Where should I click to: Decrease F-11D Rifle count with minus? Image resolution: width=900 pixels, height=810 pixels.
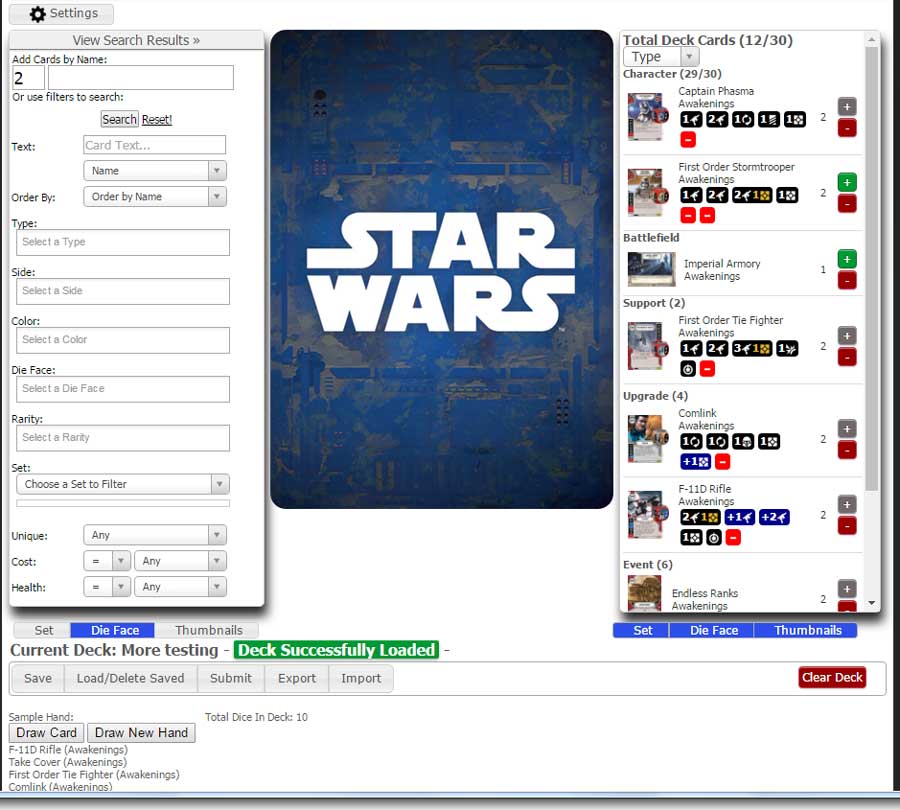coord(847,526)
